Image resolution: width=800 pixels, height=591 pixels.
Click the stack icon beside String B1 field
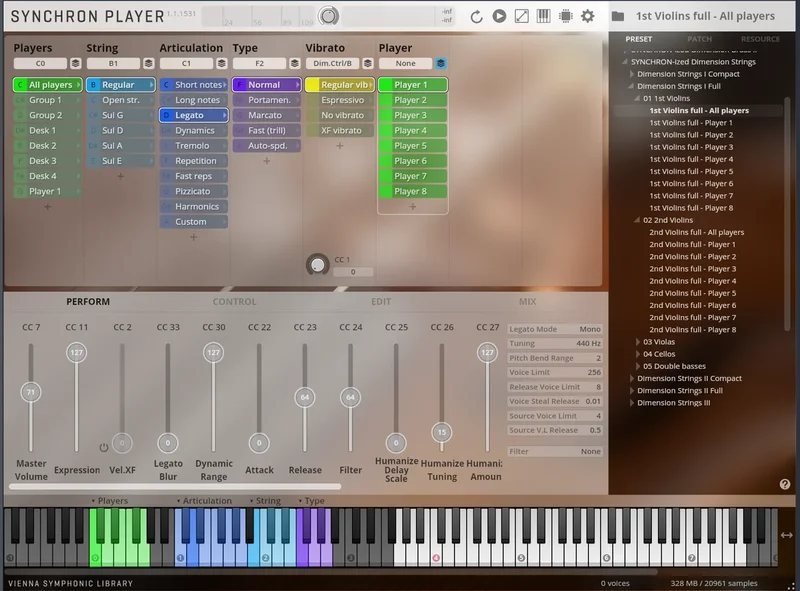tap(148, 63)
